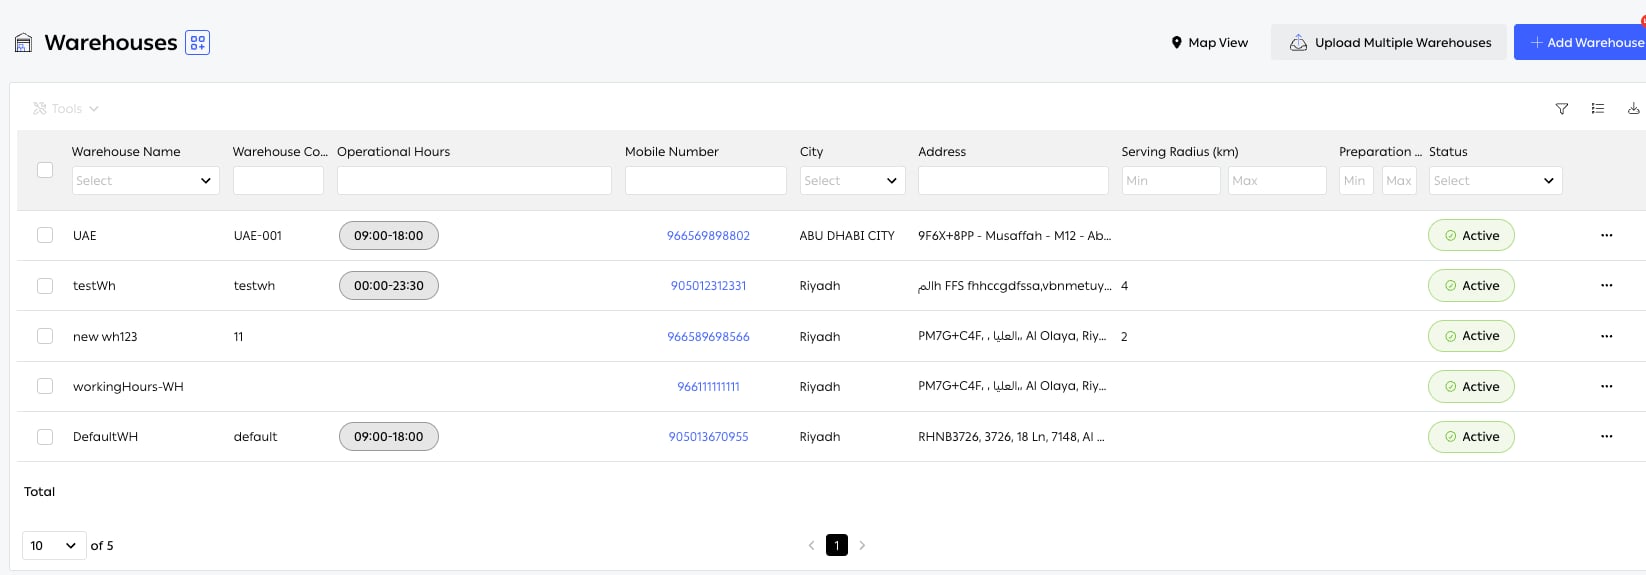Click Active status badge in UAE row

(x=1471, y=236)
